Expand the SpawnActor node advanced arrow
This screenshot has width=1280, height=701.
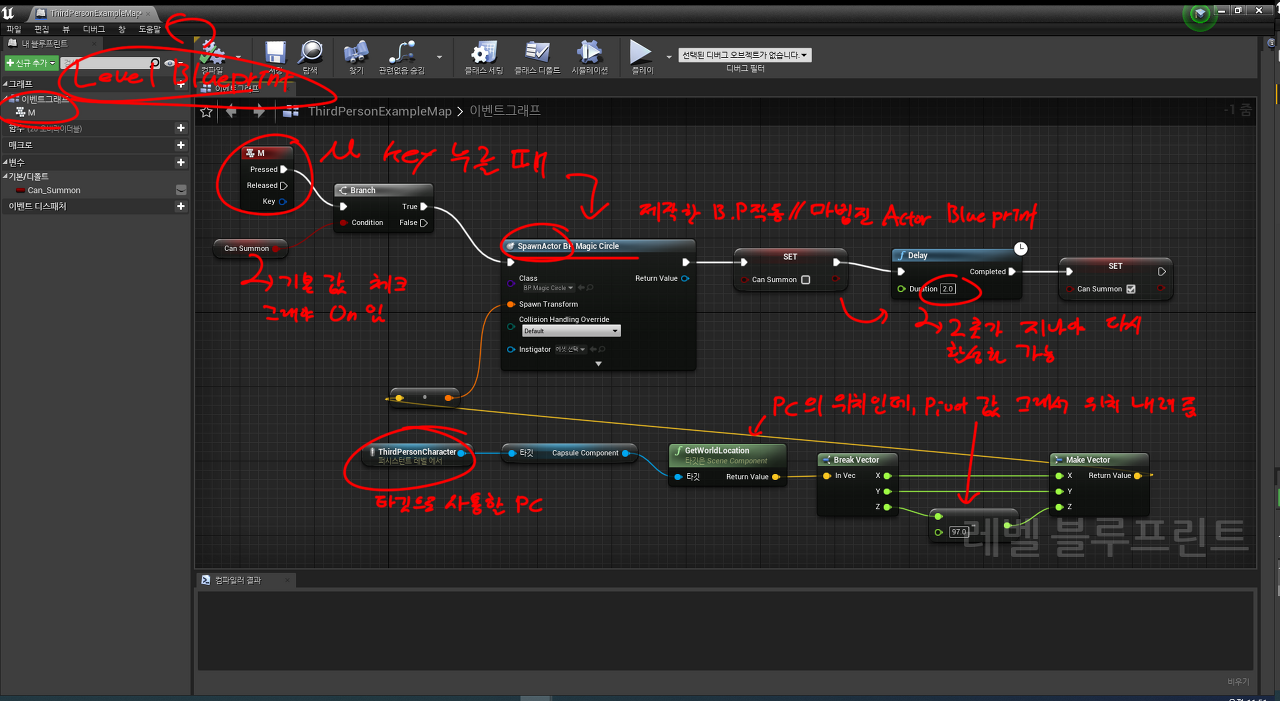pyautogui.click(x=599, y=364)
